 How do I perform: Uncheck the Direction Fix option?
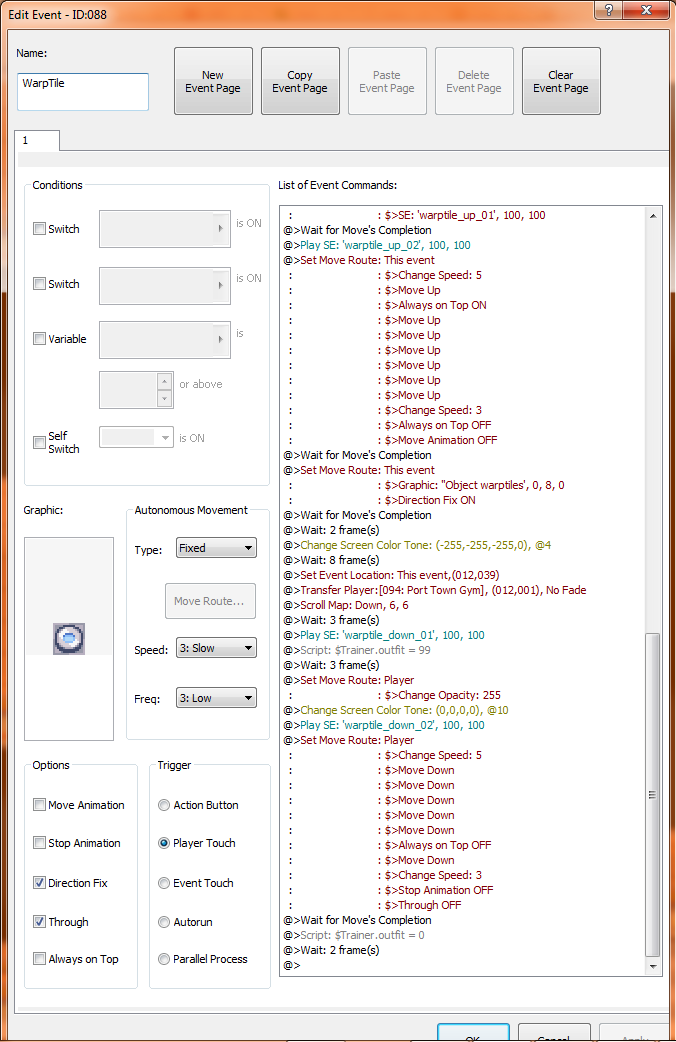(40, 883)
